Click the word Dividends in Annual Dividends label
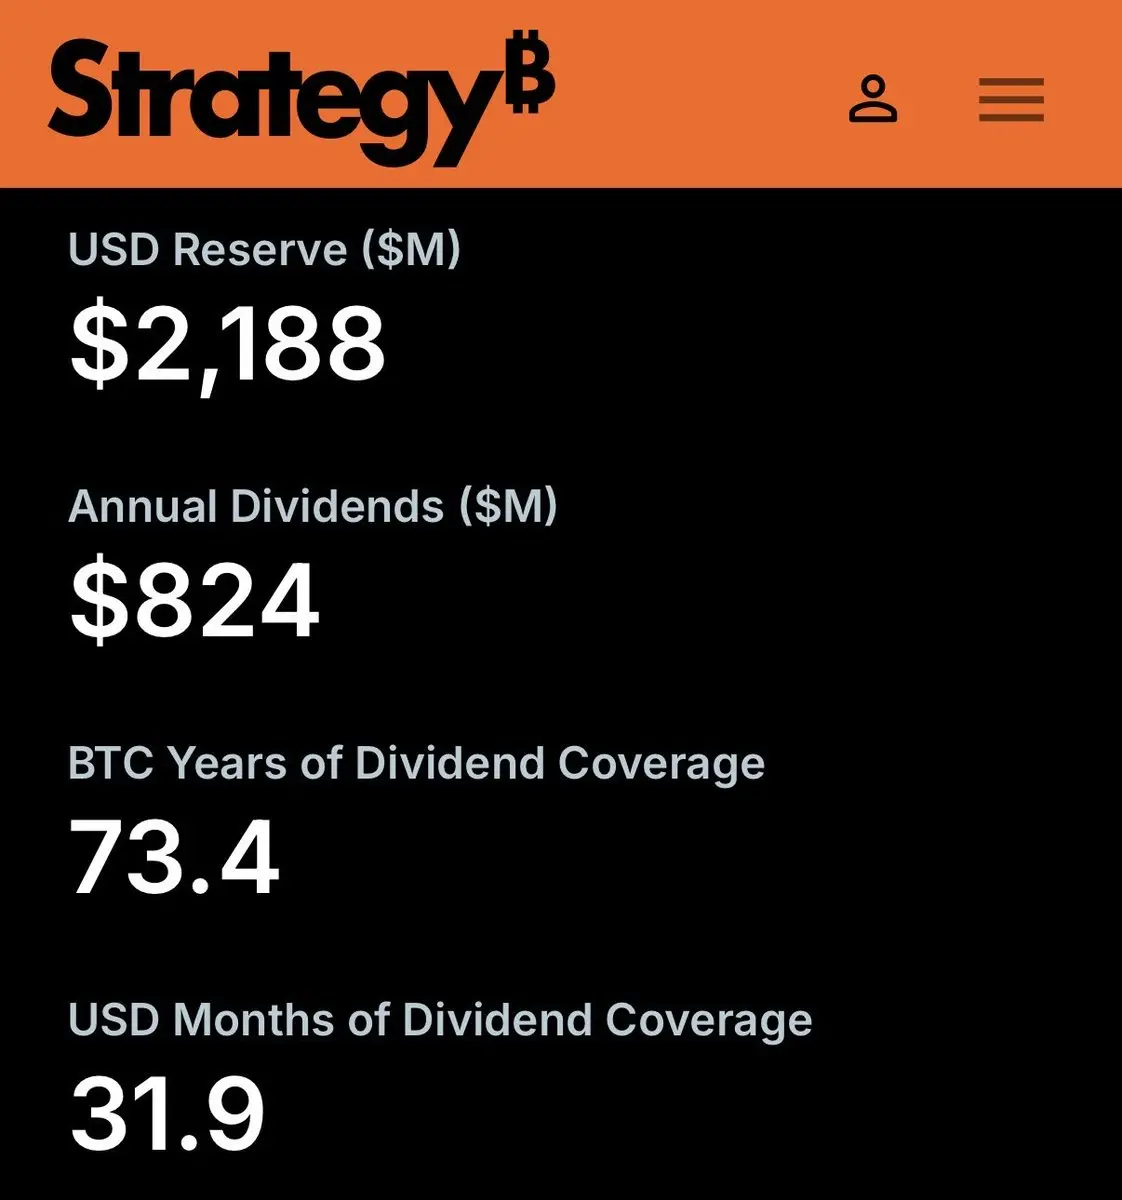 coord(337,506)
